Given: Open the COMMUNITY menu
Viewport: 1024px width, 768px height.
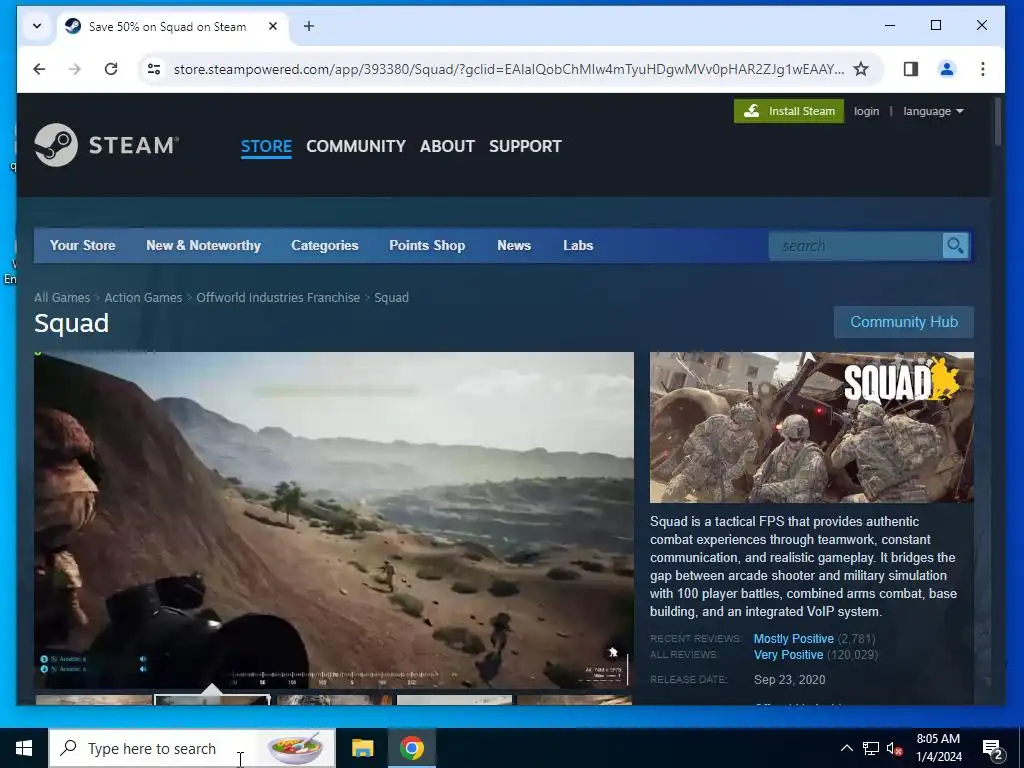Looking at the screenshot, I should pos(356,146).
